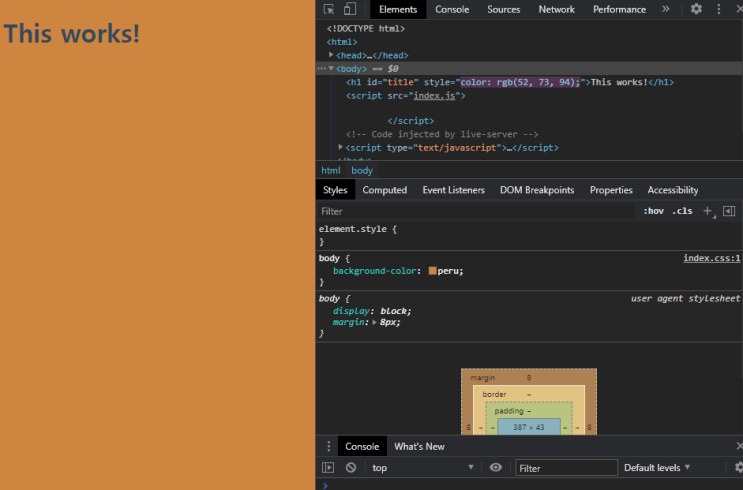The image size is (743, 490).
Task: Toggle the .cls element classes button
Action: [x=682, y=211]
